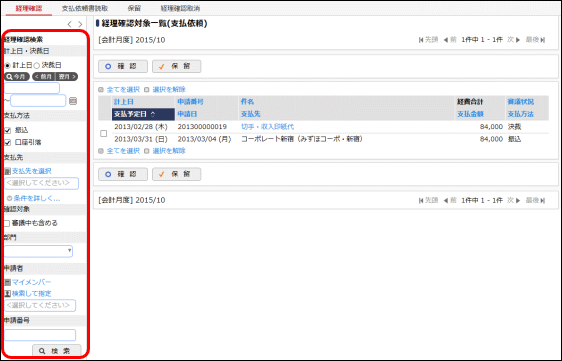This screenshot has width=562, height=361.
Task: Sort by 支払先 column header
Action: (x=251, y=114)
